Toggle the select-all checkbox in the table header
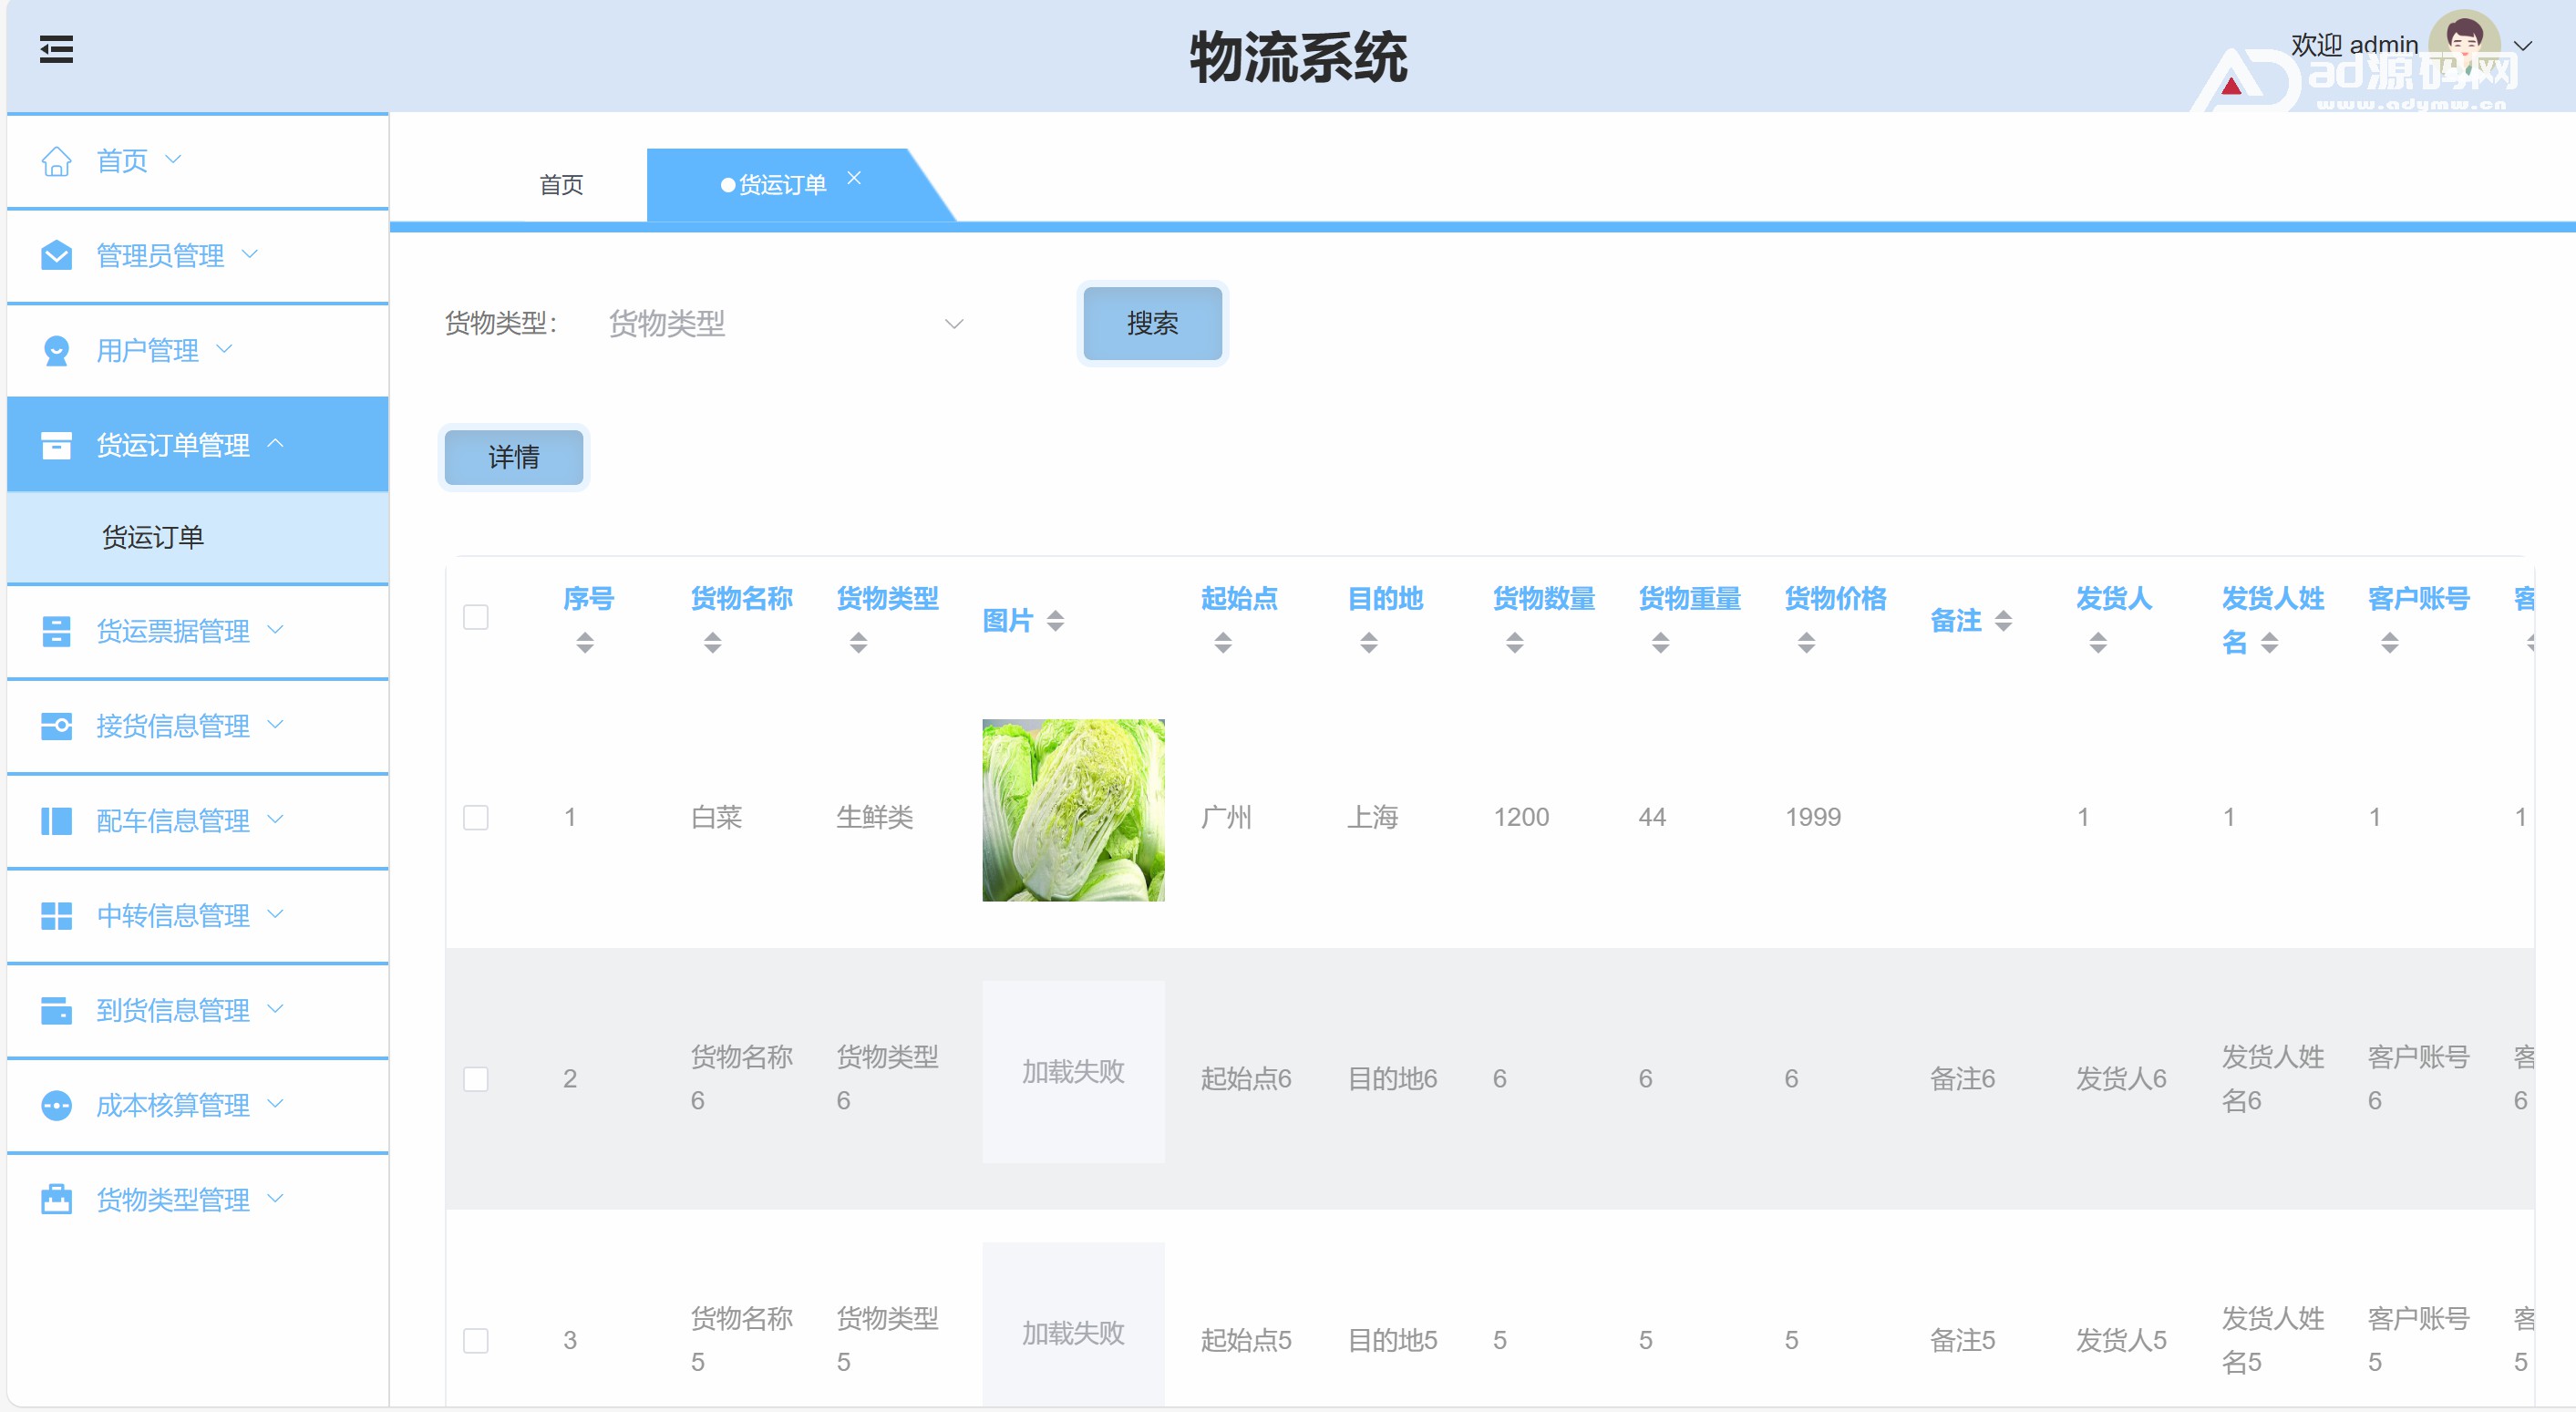The height and width of the screenshot is (1412, 2576). click(476, 617)
